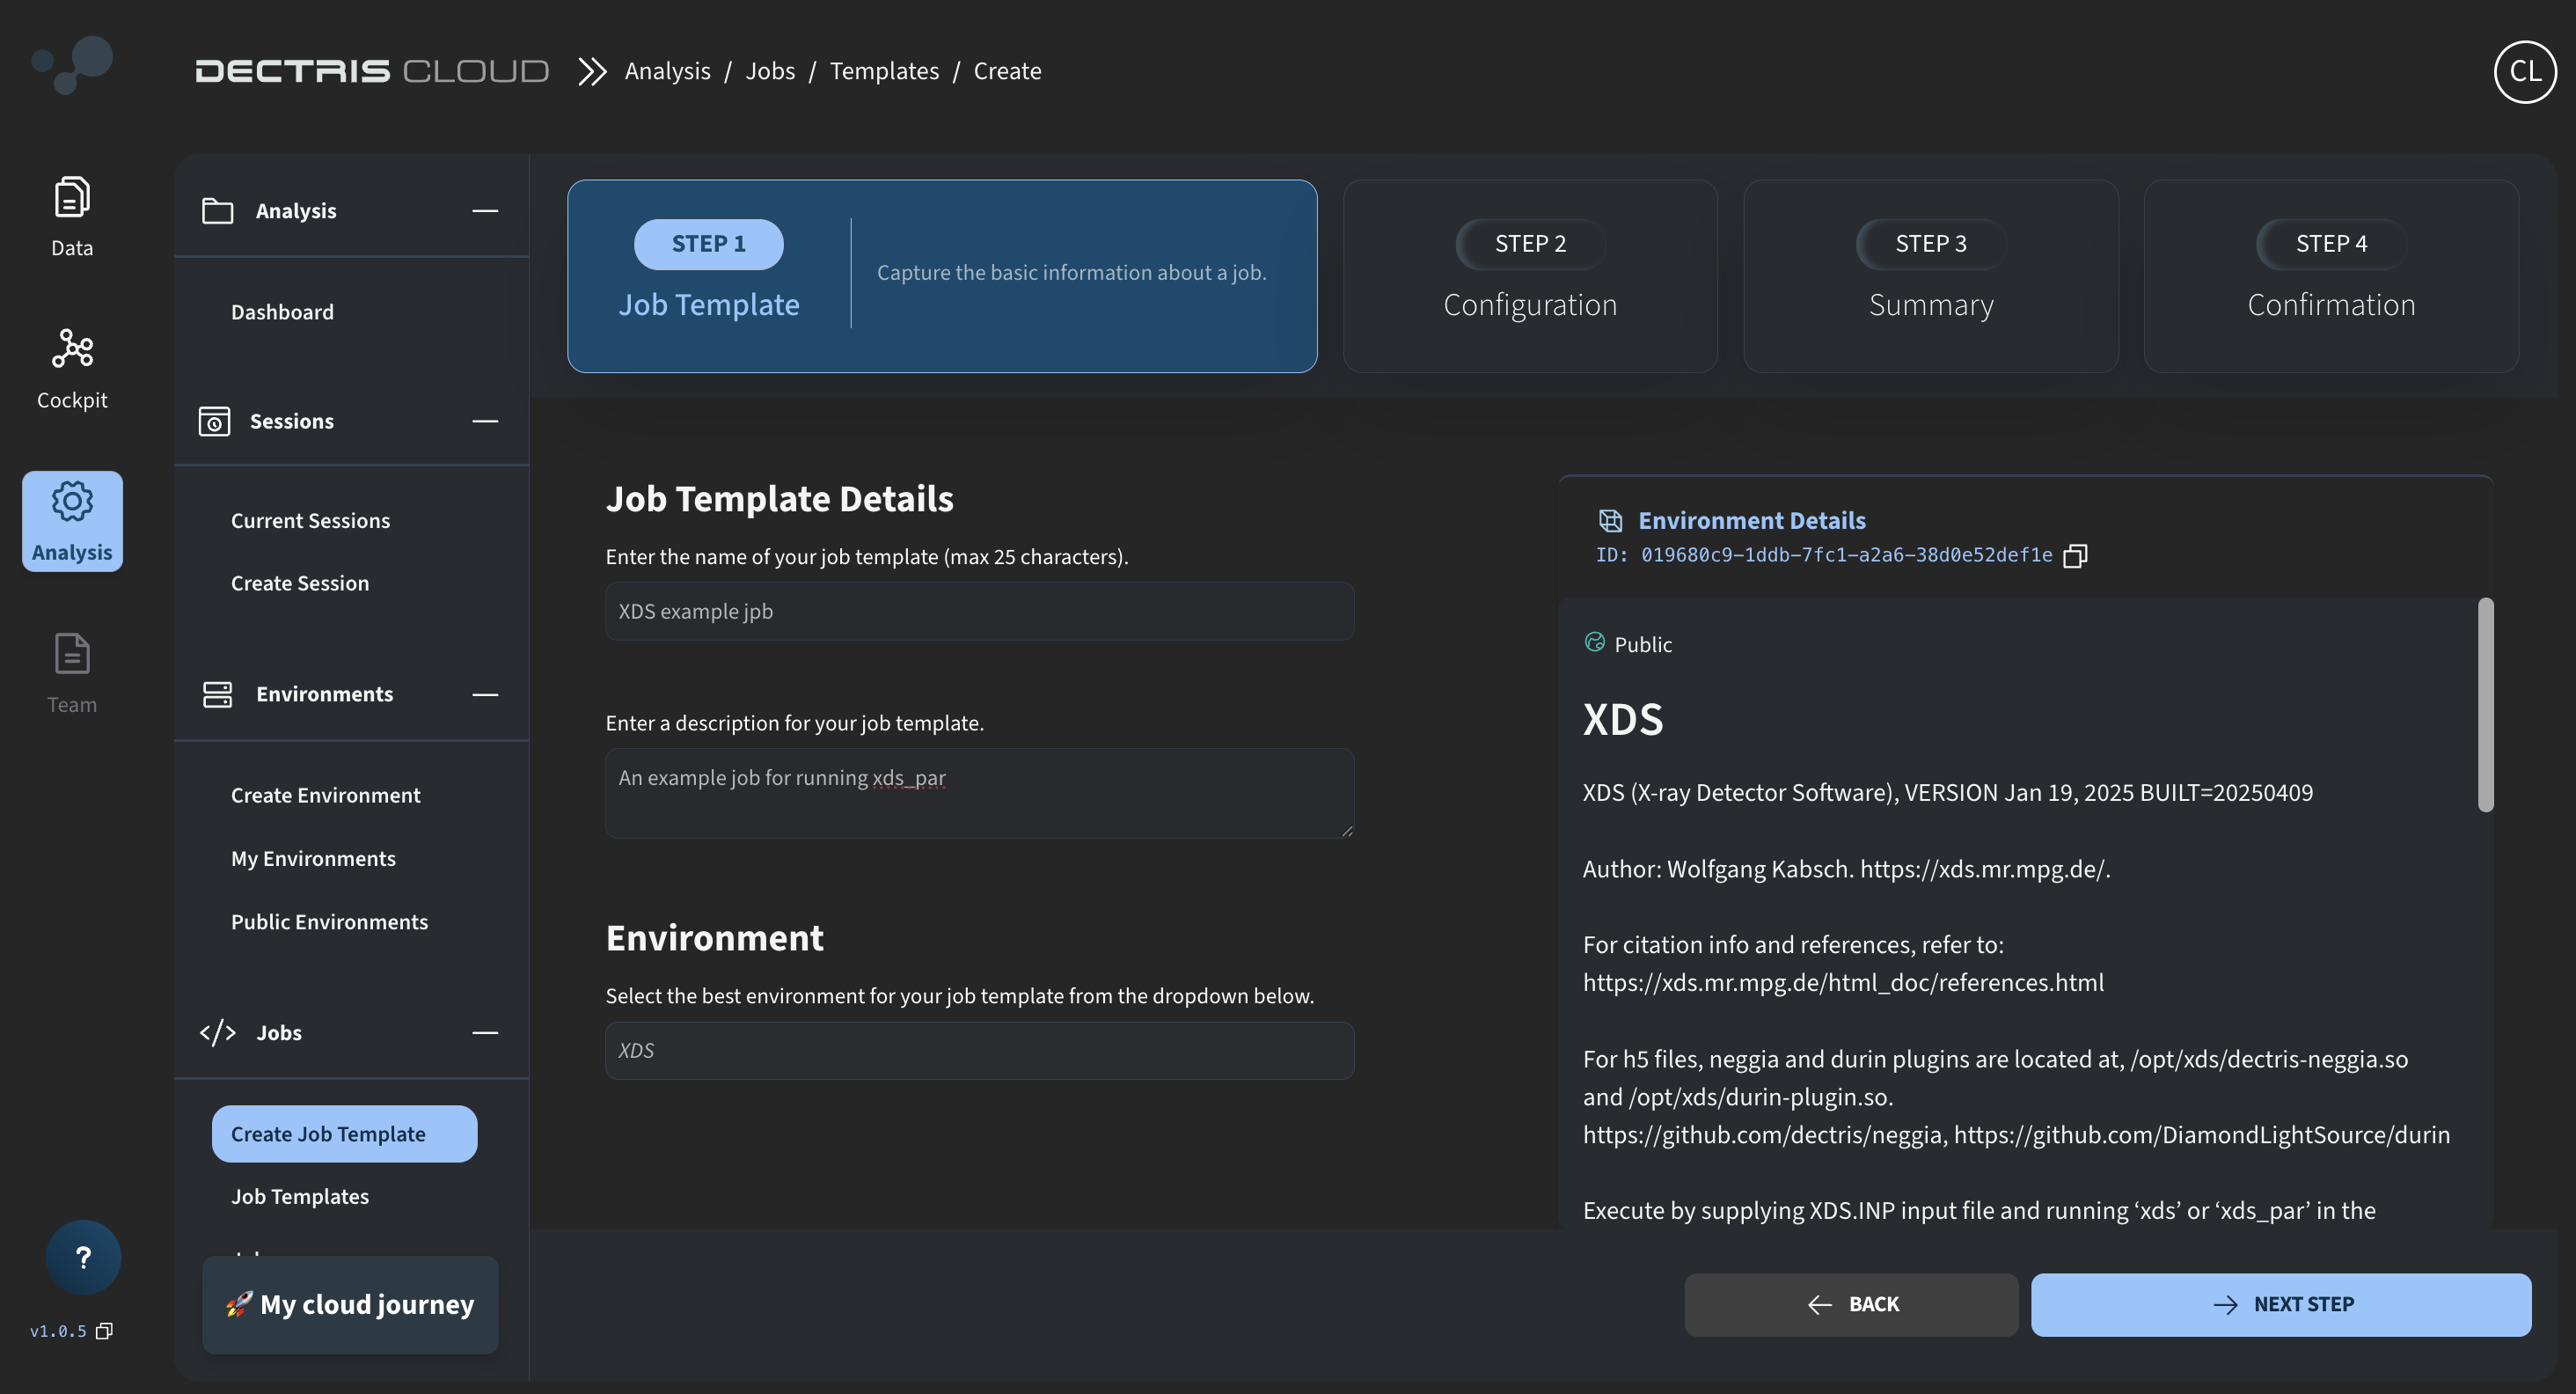Click the rocket icon in cloud journey
The image size is (2576, 1394).
pos(239,1304)
